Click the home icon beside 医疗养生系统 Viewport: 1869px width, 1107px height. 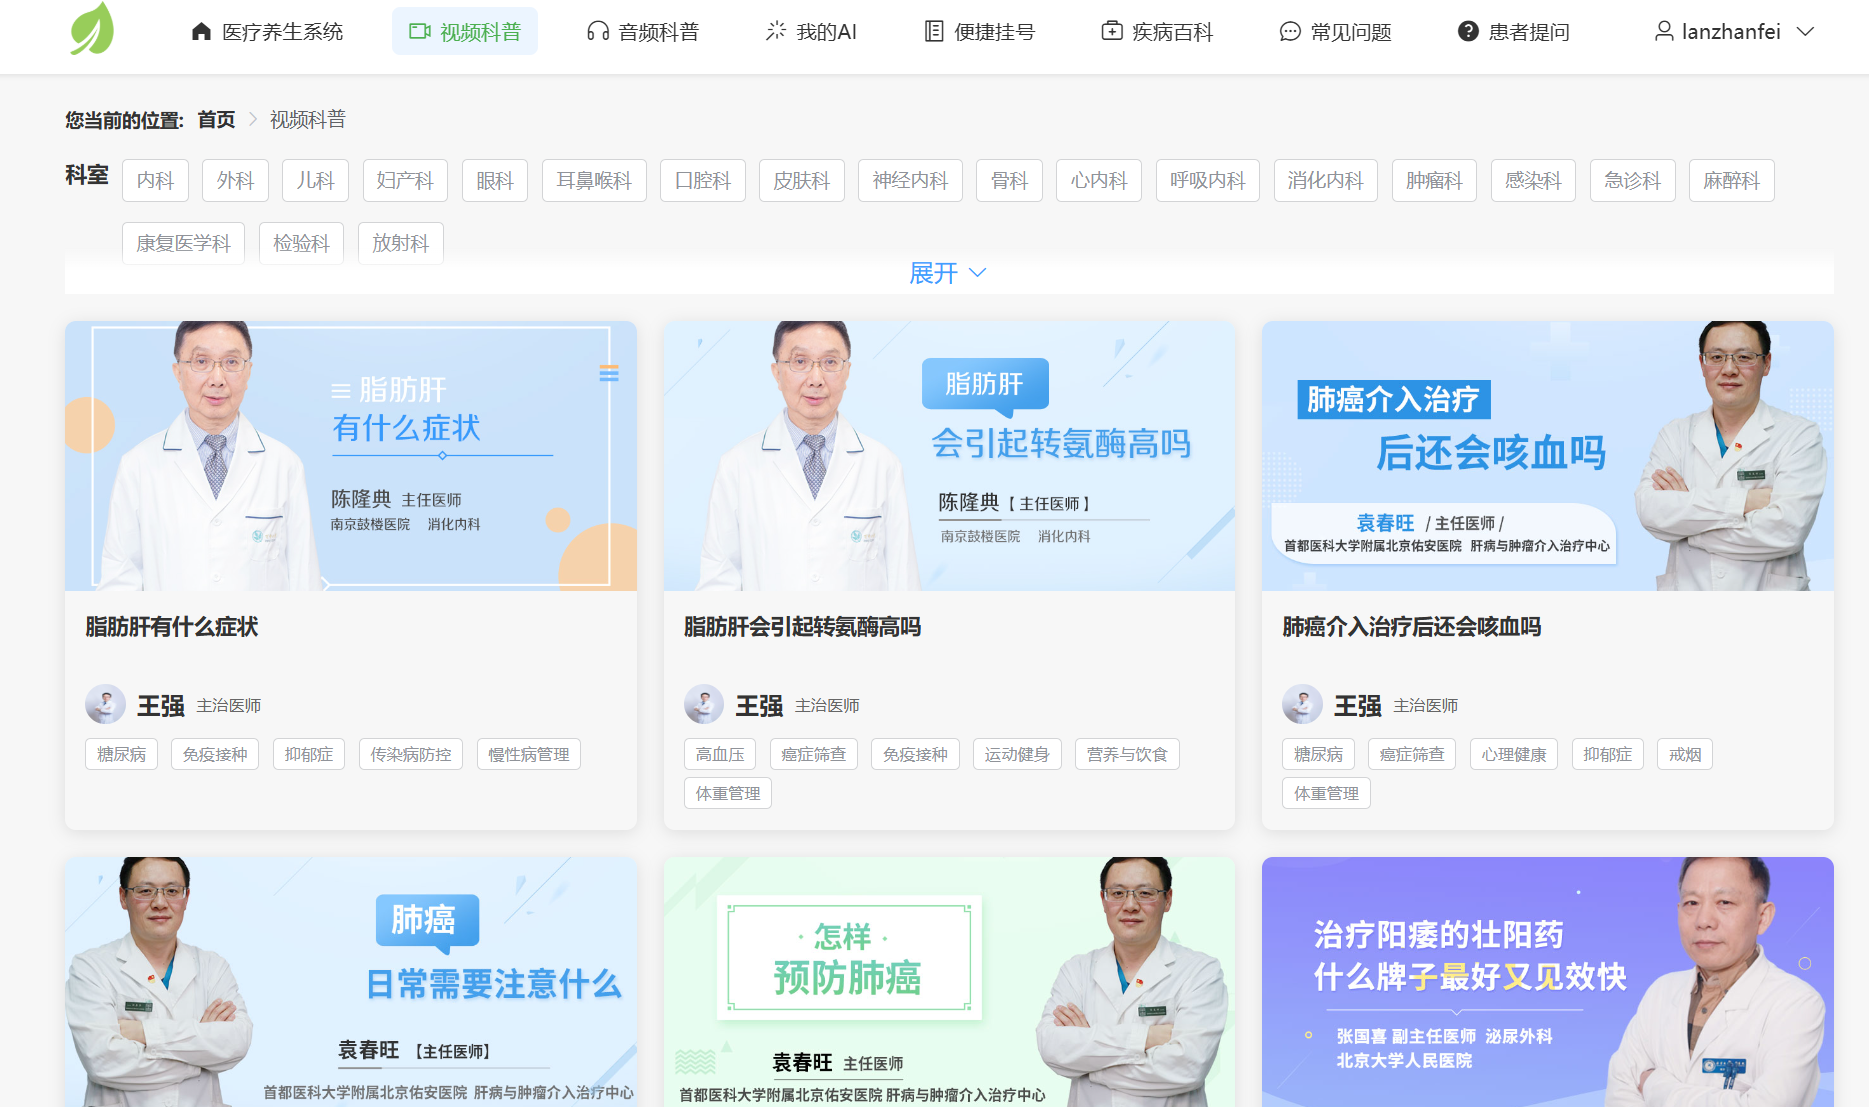point(202,32)
